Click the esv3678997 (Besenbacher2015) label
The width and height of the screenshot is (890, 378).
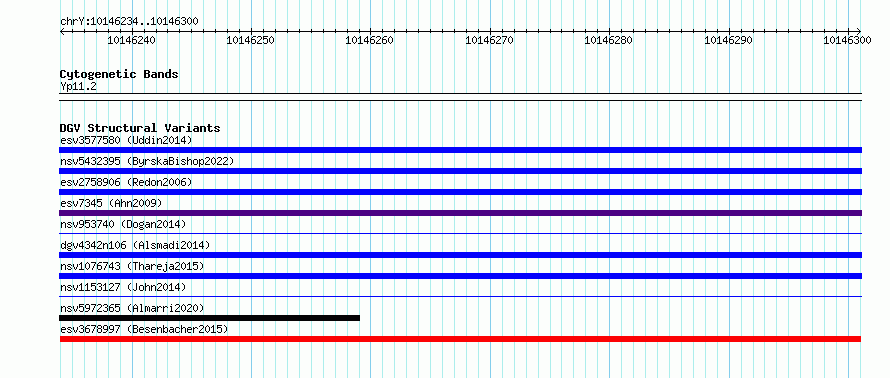[x=144, y=329]
